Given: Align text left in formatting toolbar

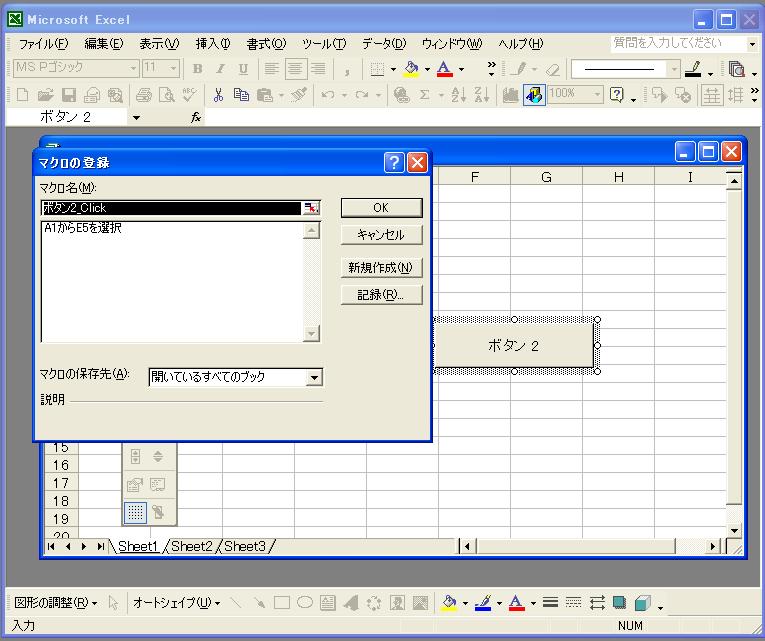Looking at the screenshot, I should (271, 69).
